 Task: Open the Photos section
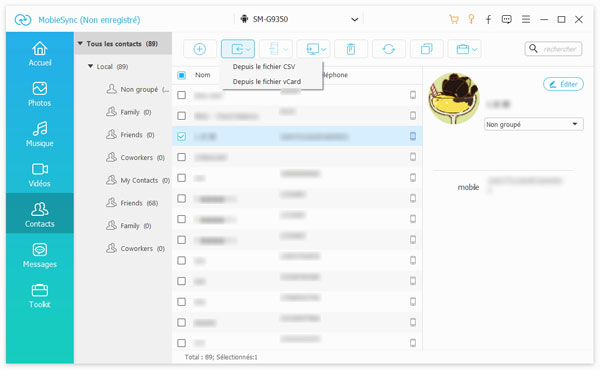click(x=40, y=94)
